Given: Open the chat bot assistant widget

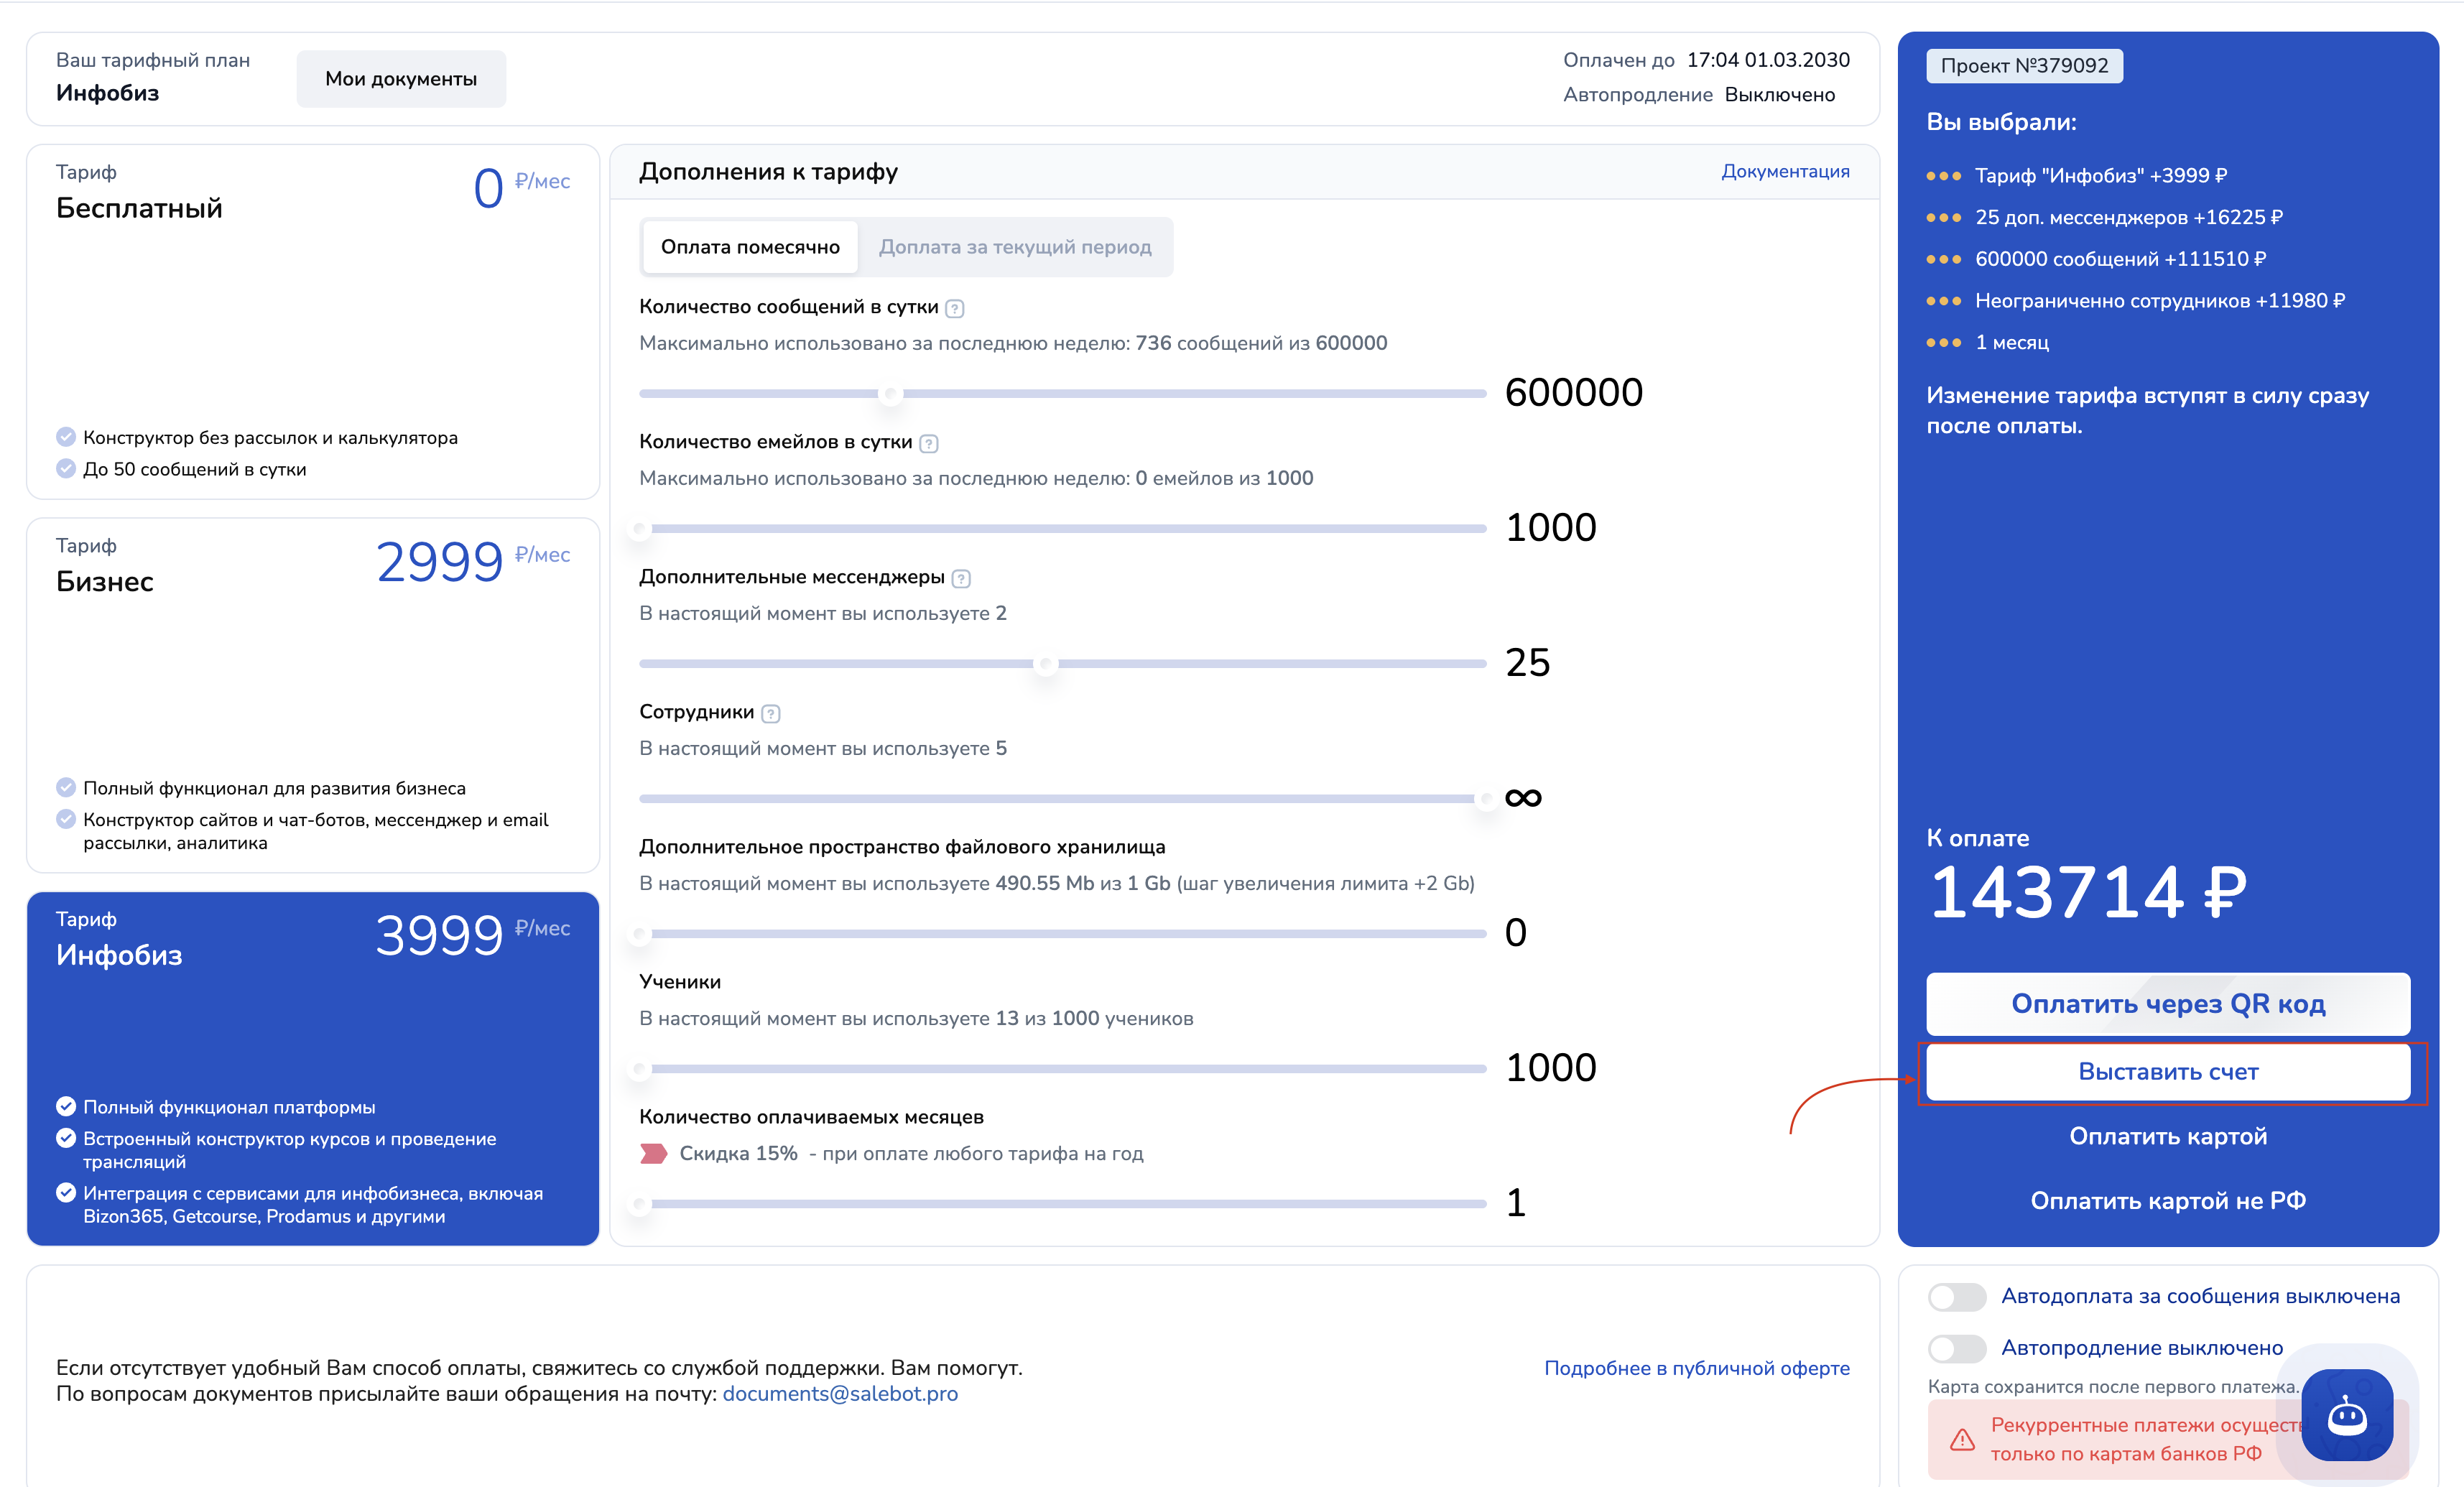Looking at the screenshot, I should [2346, 1414].
